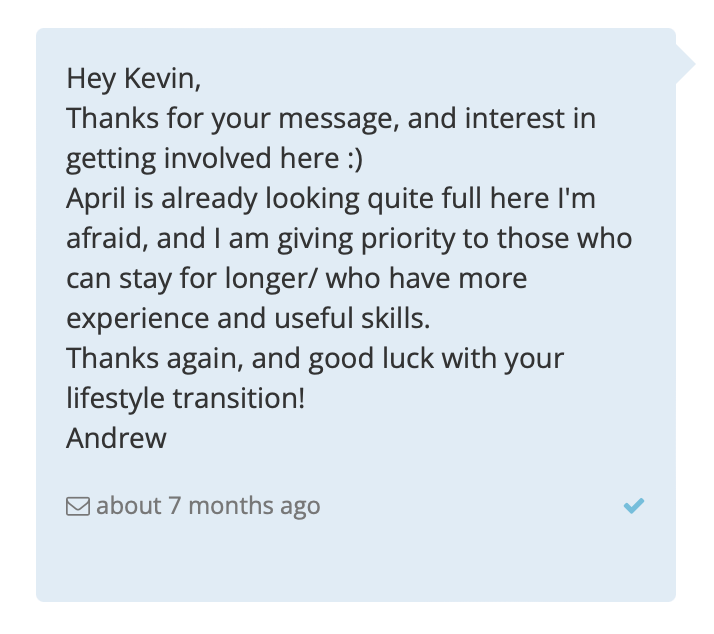The height and width of the screenshot is (634, 714).
Task: Click the "who have more" phrase
Action: [427, 278]
